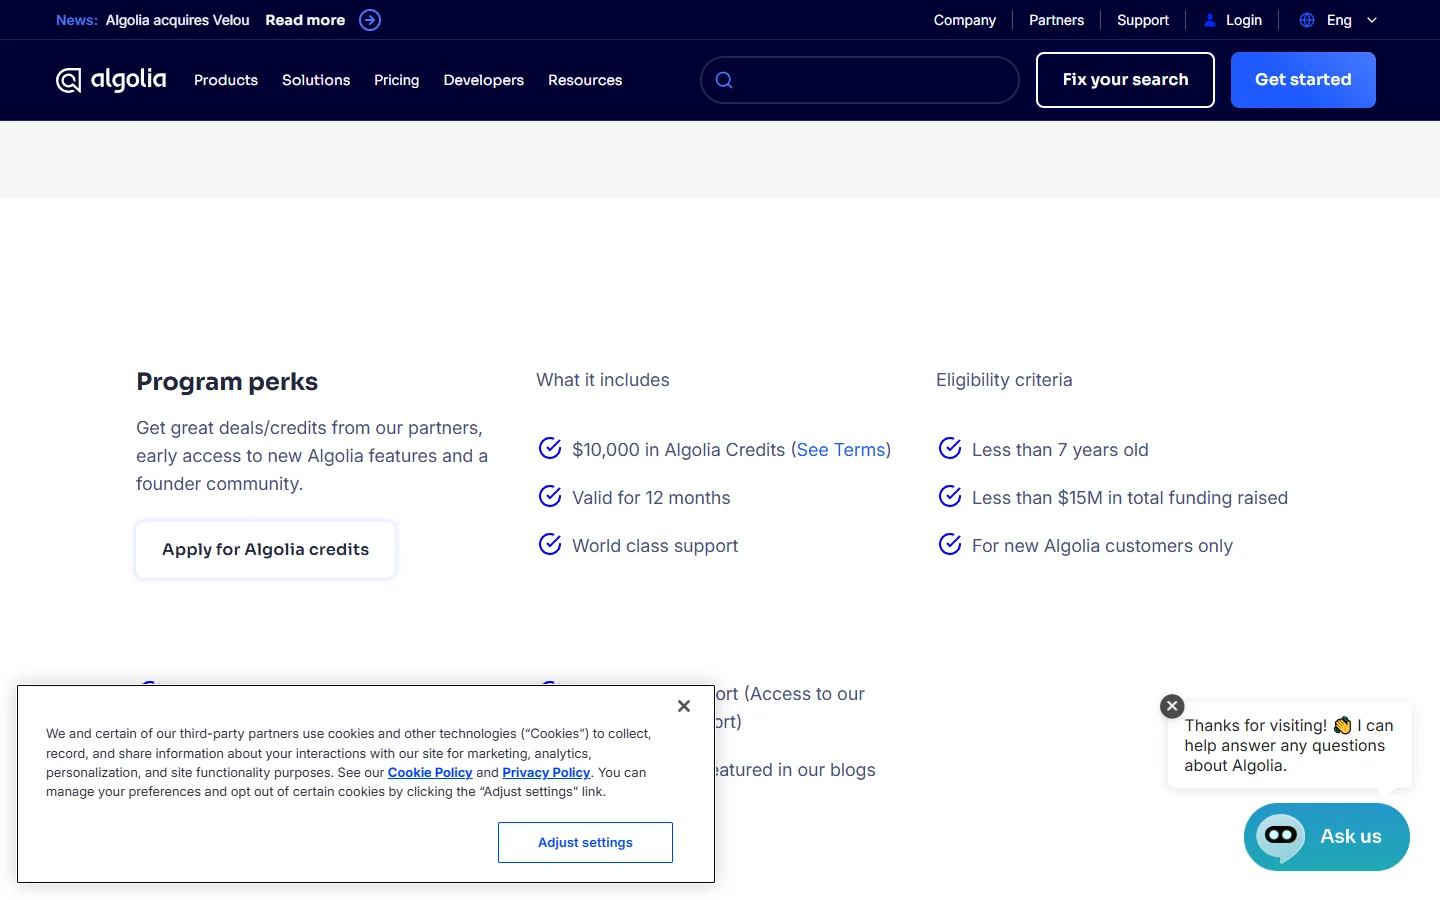
Task: Click the chatbot face icon
Action: click(x=1281, y=836)
